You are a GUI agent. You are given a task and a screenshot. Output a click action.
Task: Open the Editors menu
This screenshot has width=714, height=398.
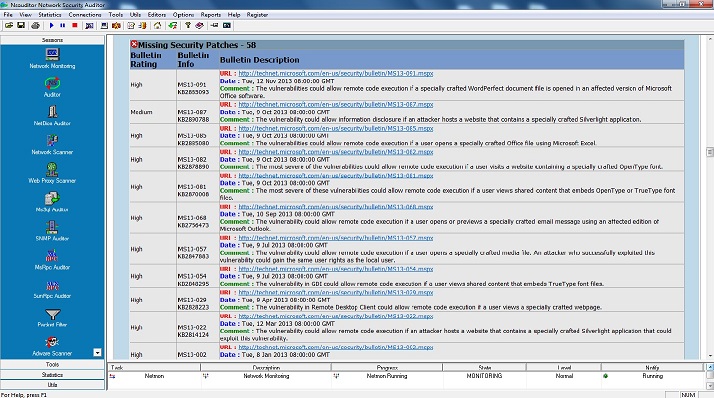pyautogui.click(x=157, y=15)
